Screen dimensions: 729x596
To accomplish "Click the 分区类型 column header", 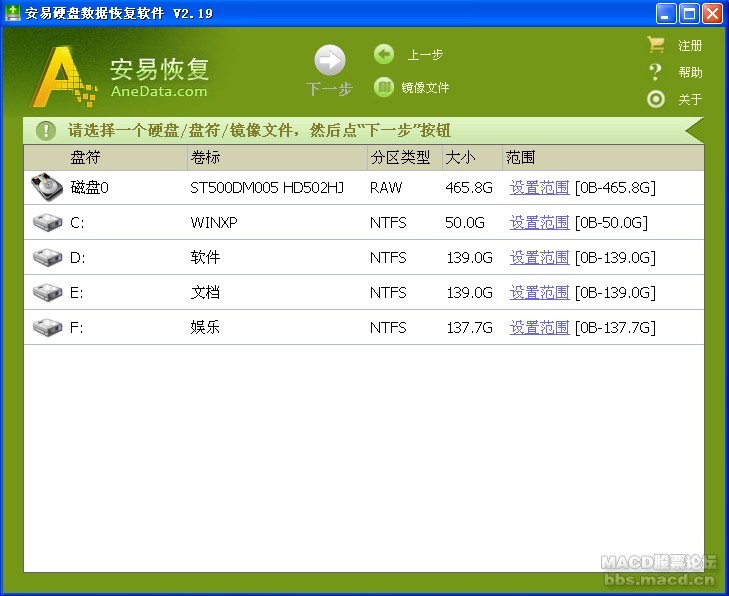I will click(400, 158).
